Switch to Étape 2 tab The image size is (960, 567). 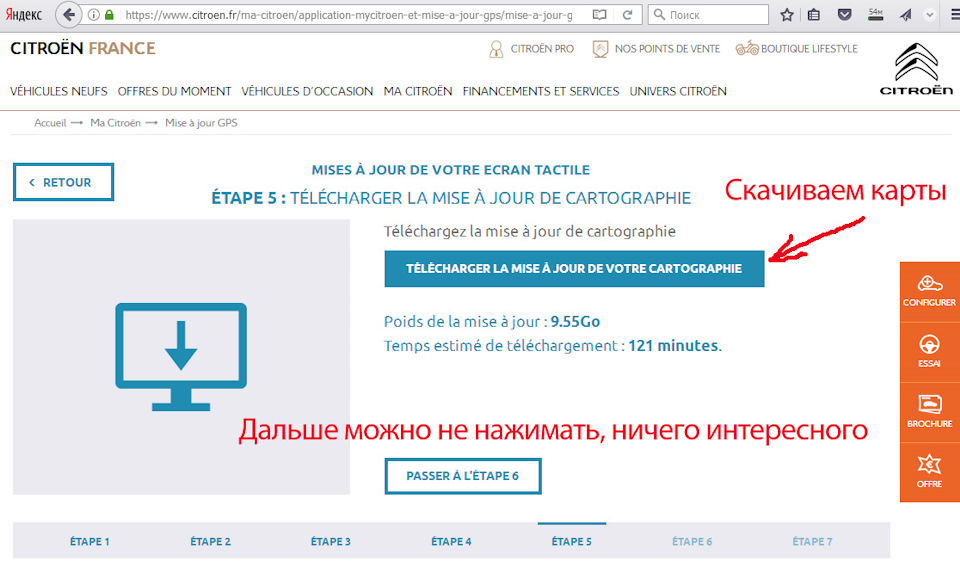pyautogui.click(x=210, y=541)
